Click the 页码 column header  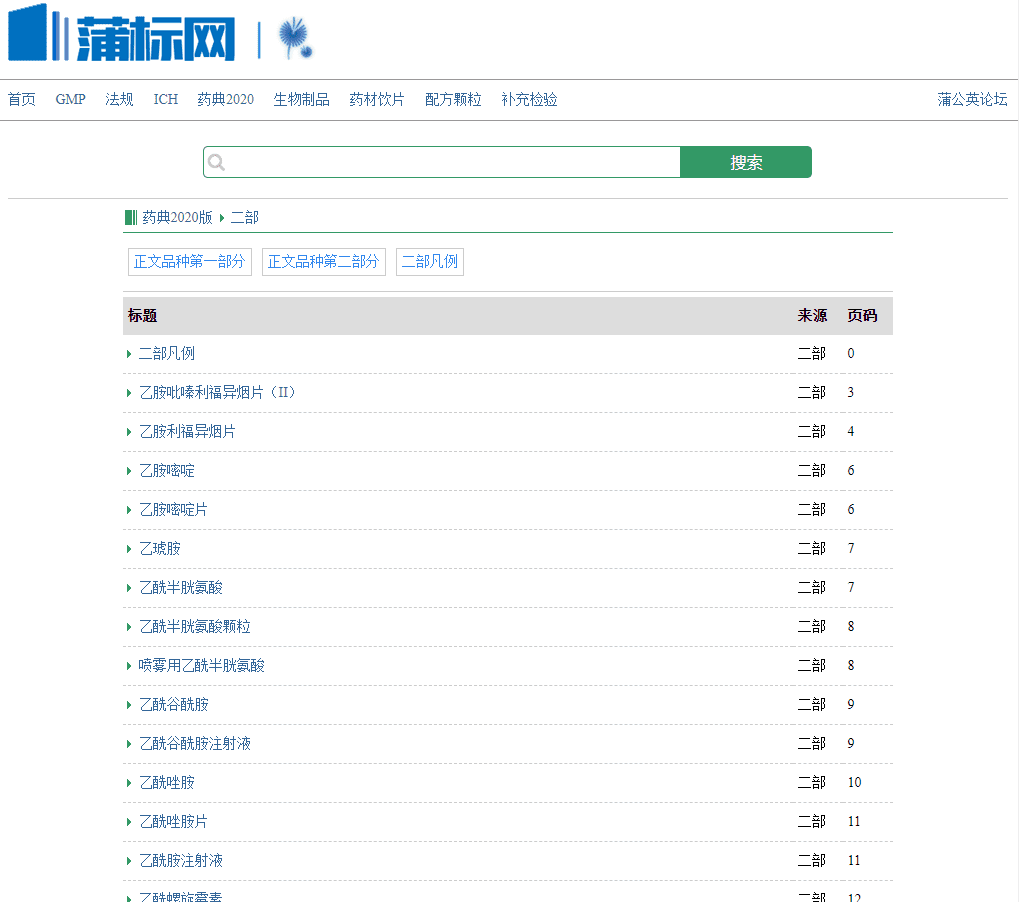coord(862,316)
